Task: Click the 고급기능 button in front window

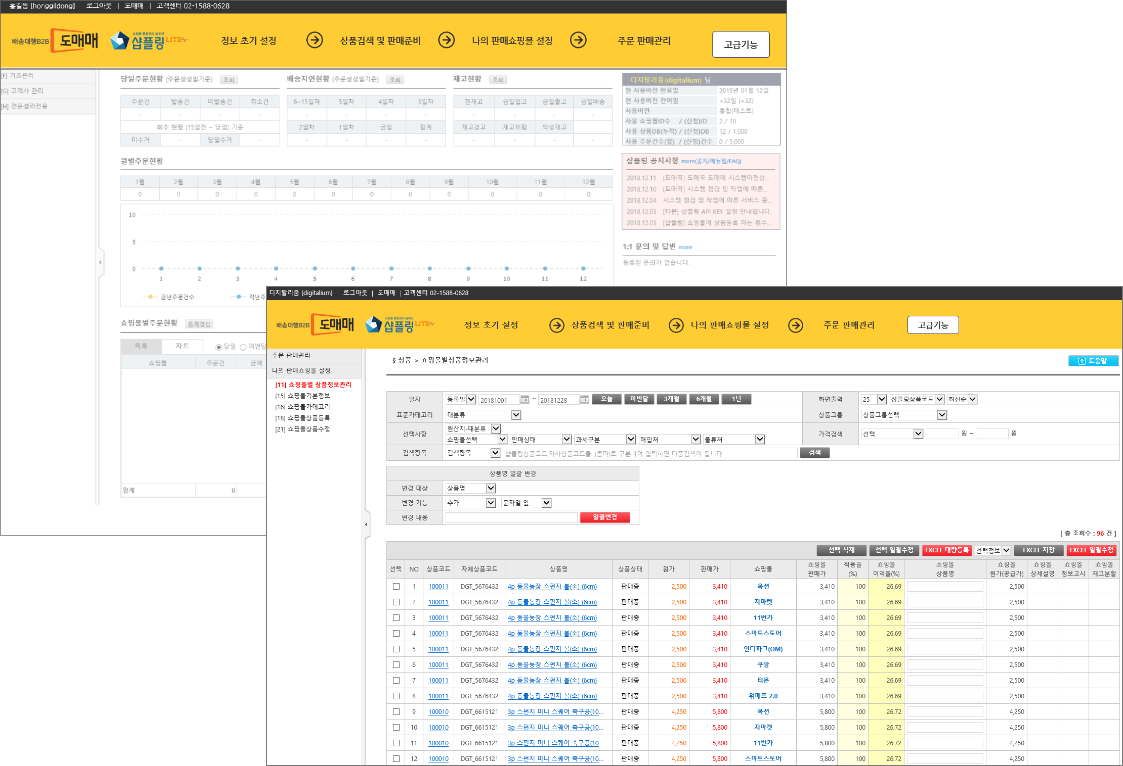Action: (x=932, y=325)
